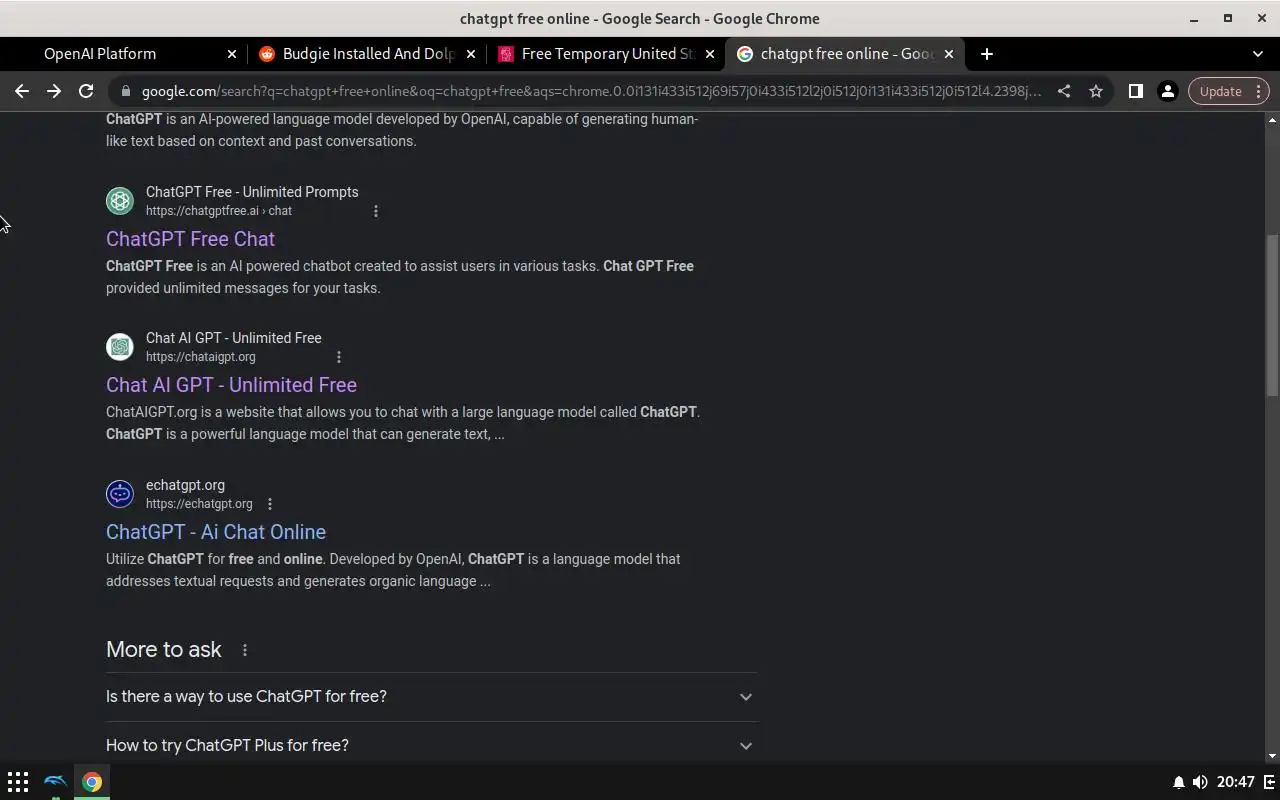Open the session logout icon in the panel

1270,782
